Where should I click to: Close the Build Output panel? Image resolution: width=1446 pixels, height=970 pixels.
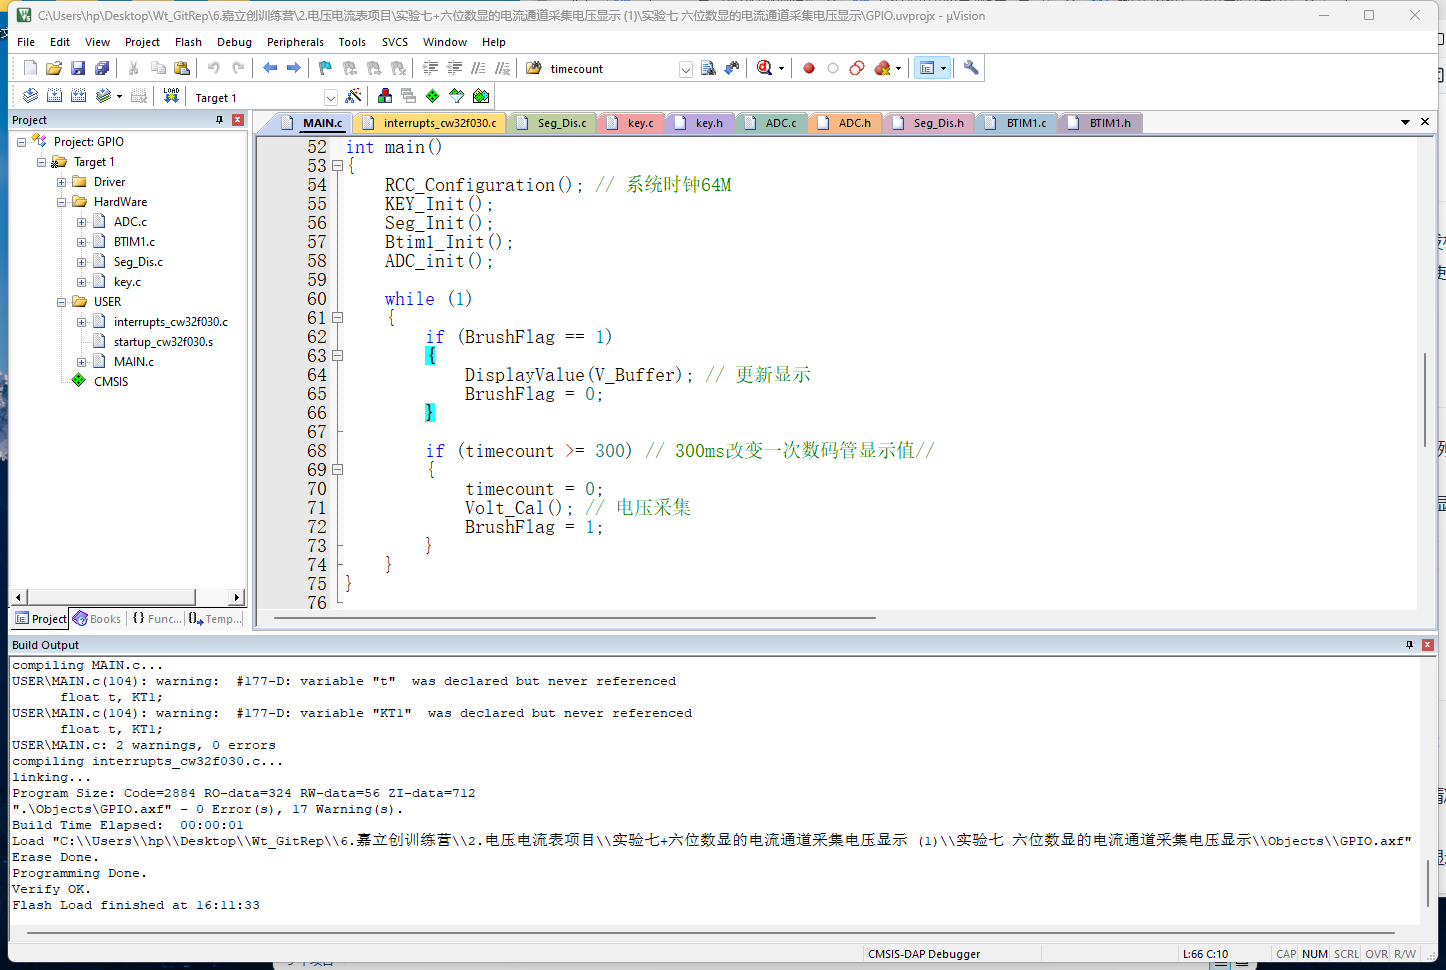[1428, 645]
